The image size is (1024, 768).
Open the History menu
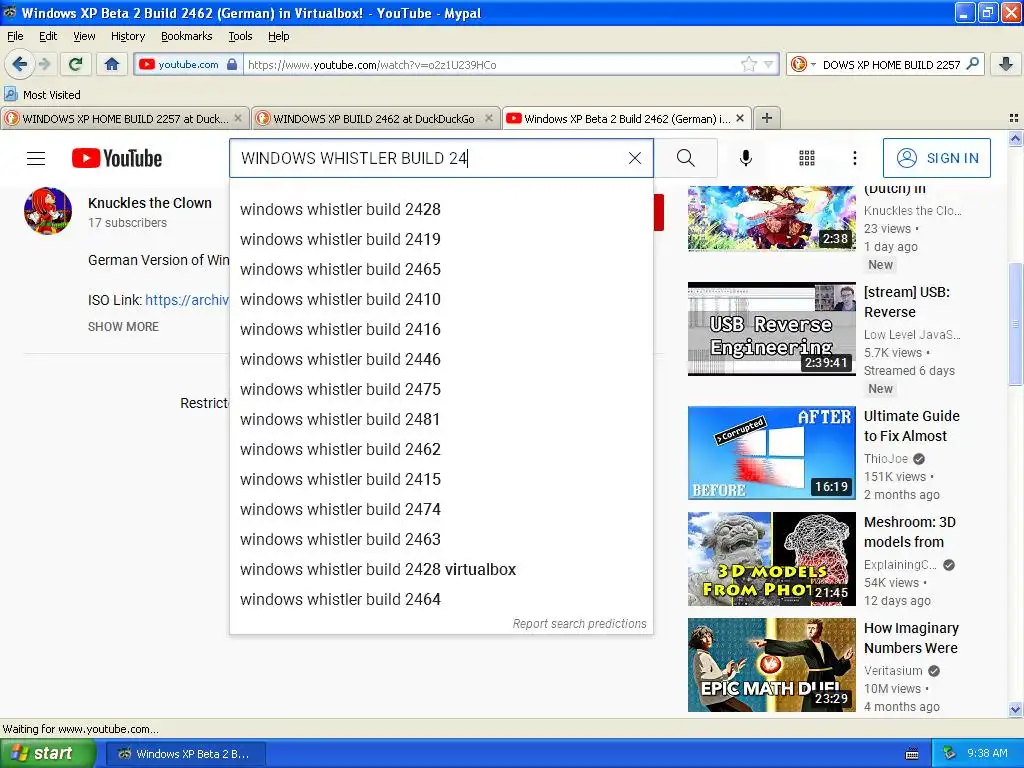coord(127,36)
